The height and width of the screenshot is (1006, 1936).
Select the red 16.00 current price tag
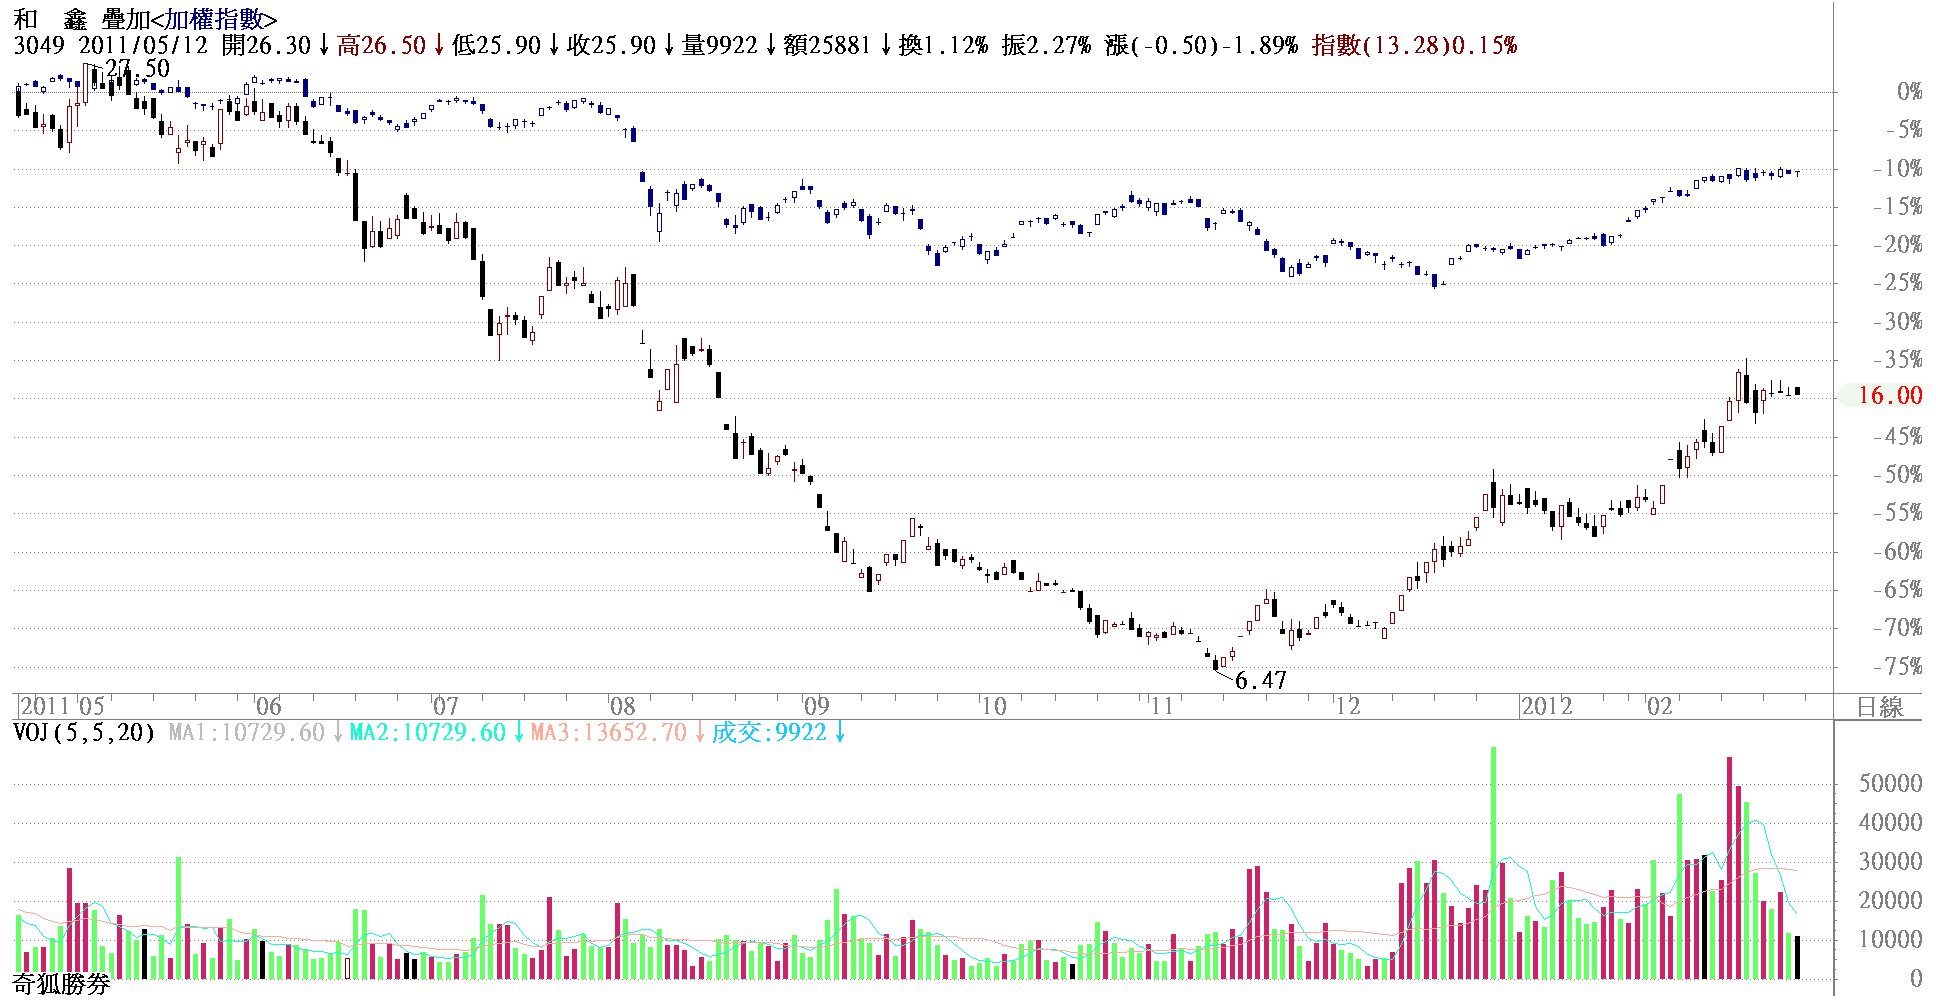click(x=1890, y=396)
